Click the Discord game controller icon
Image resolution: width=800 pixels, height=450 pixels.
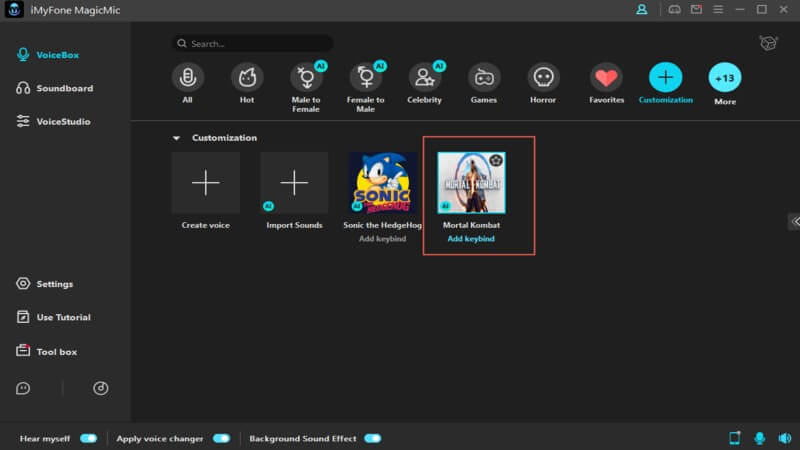click(674, 10)
